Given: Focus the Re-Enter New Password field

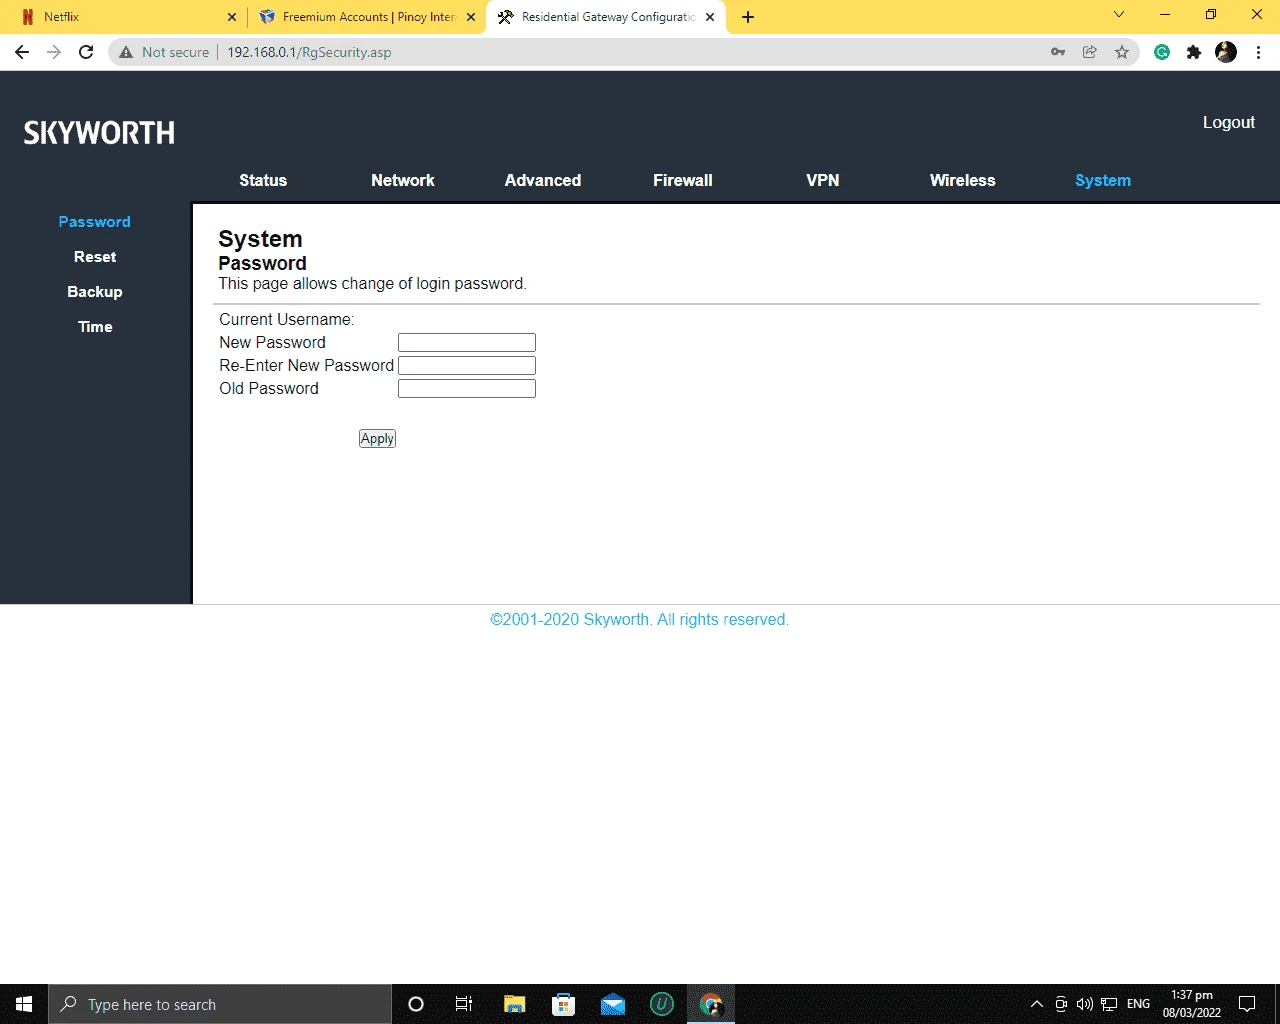Looking at the screenshot, I should (x=467, y=366).
